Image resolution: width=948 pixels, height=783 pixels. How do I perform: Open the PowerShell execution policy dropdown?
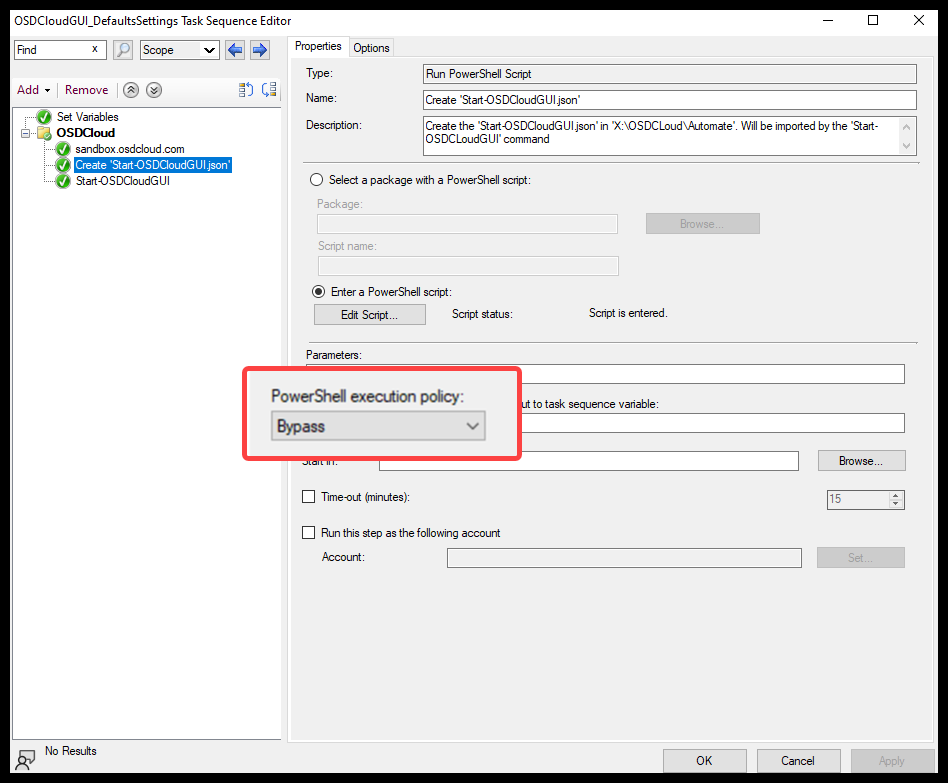(x=473, y=426)
